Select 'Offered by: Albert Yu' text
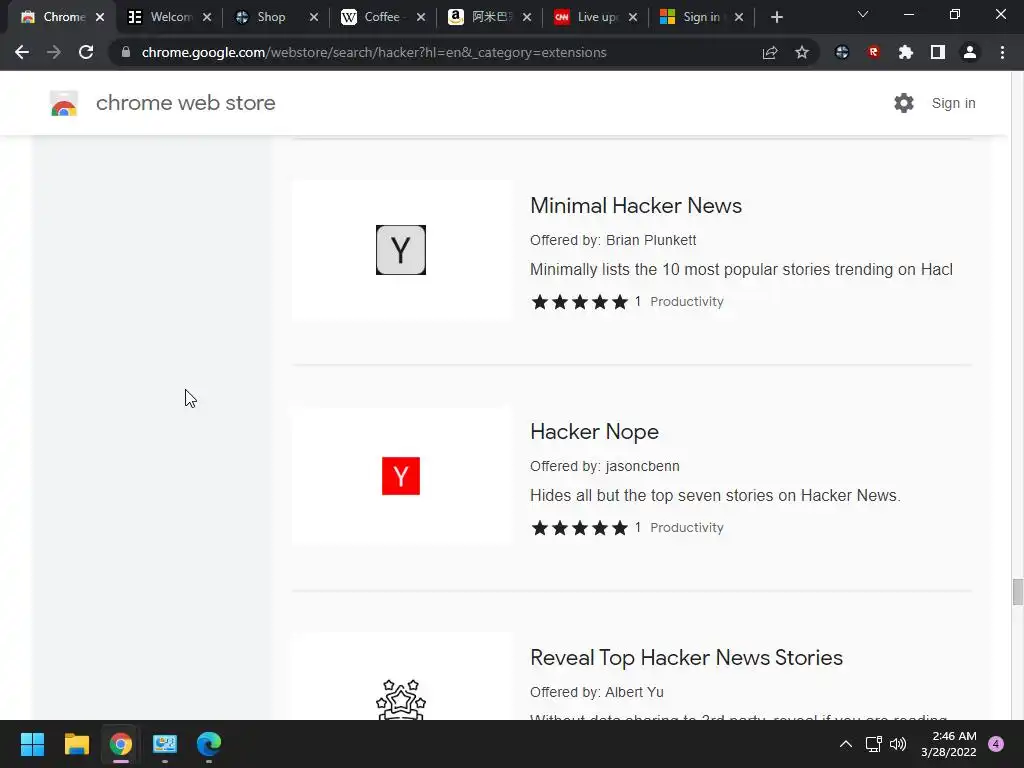Image resolution: width=1024 pixels, height=768 pixels. [x=597, y=692]
